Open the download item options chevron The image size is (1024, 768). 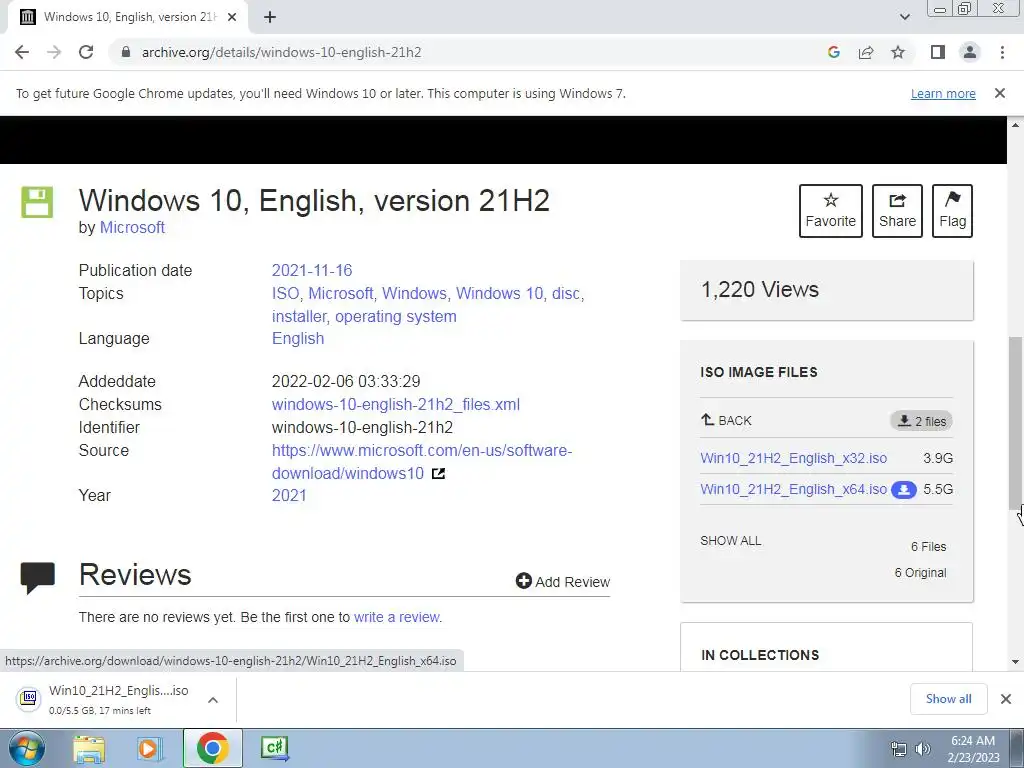tap(212, 700)
